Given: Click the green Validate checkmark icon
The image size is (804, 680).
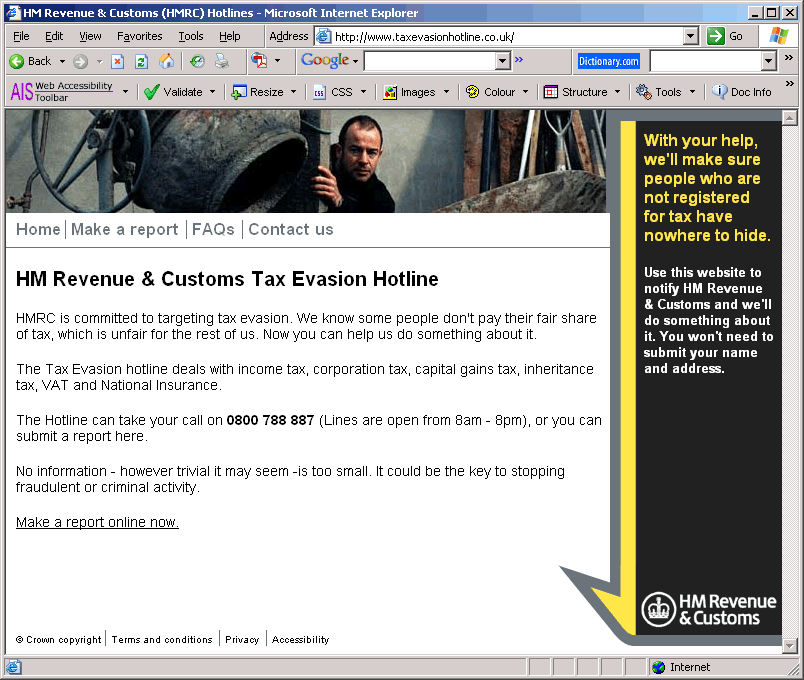Looking at the screenshot, I should pos(152,92).
